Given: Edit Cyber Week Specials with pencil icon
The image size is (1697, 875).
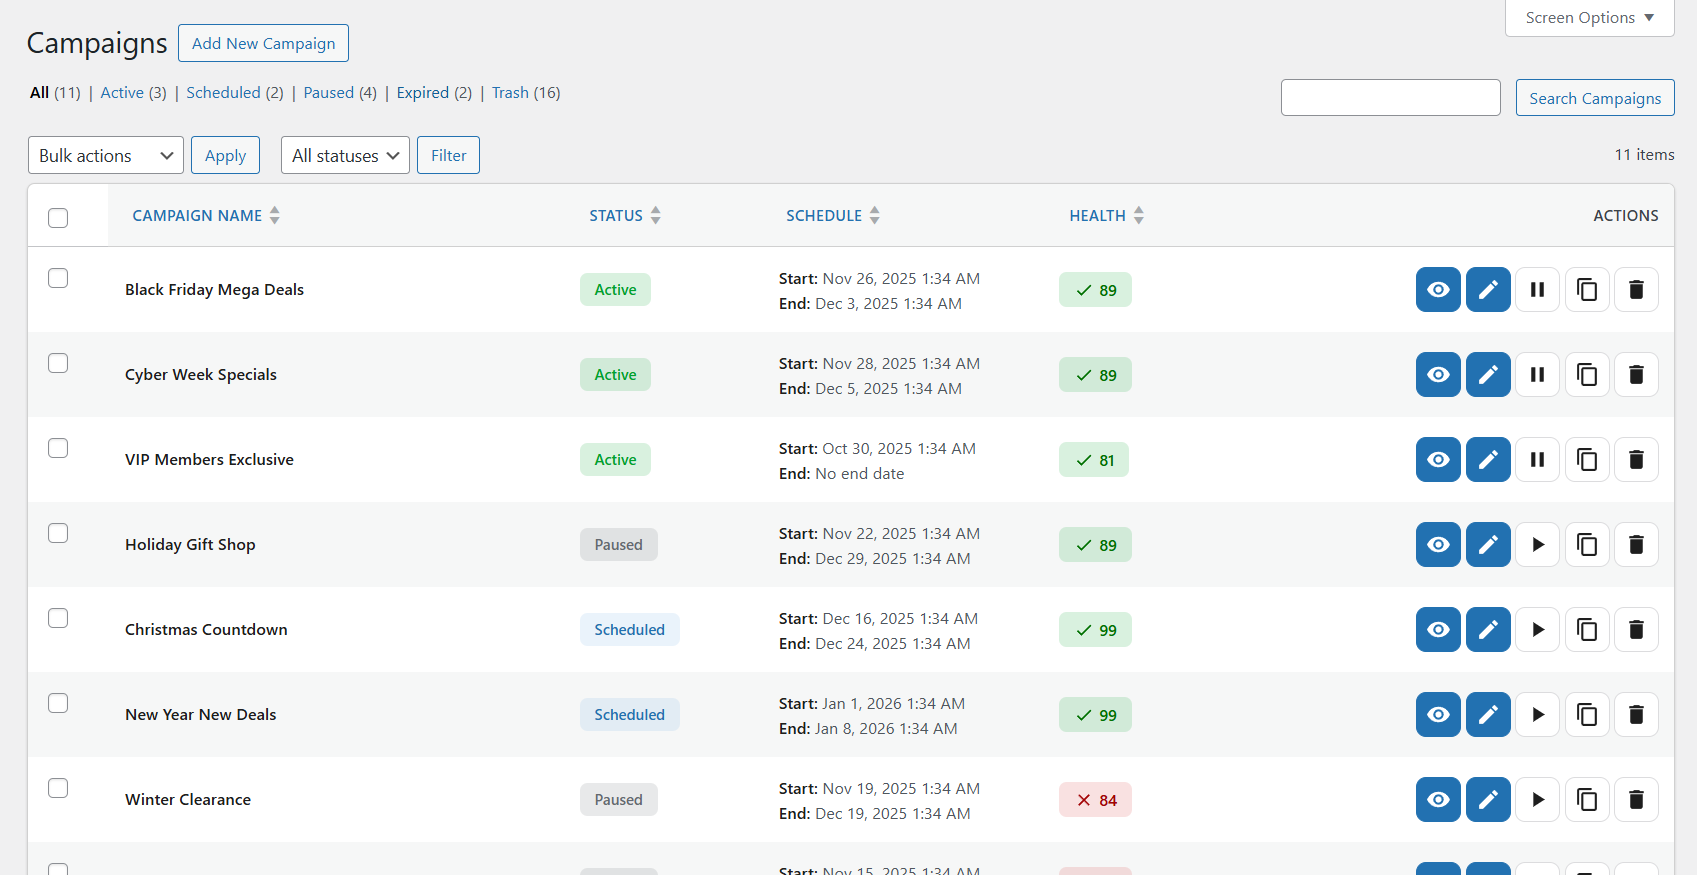Looking at the screenshot, I should pos(1488,375).
